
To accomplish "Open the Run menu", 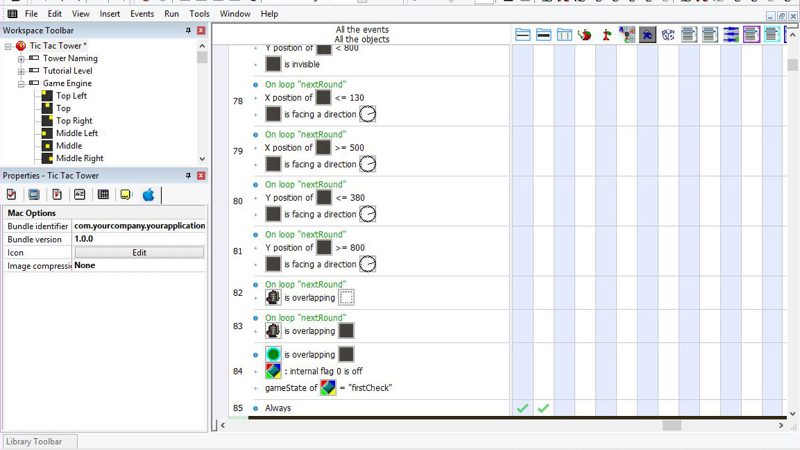I will coord(171,14).
